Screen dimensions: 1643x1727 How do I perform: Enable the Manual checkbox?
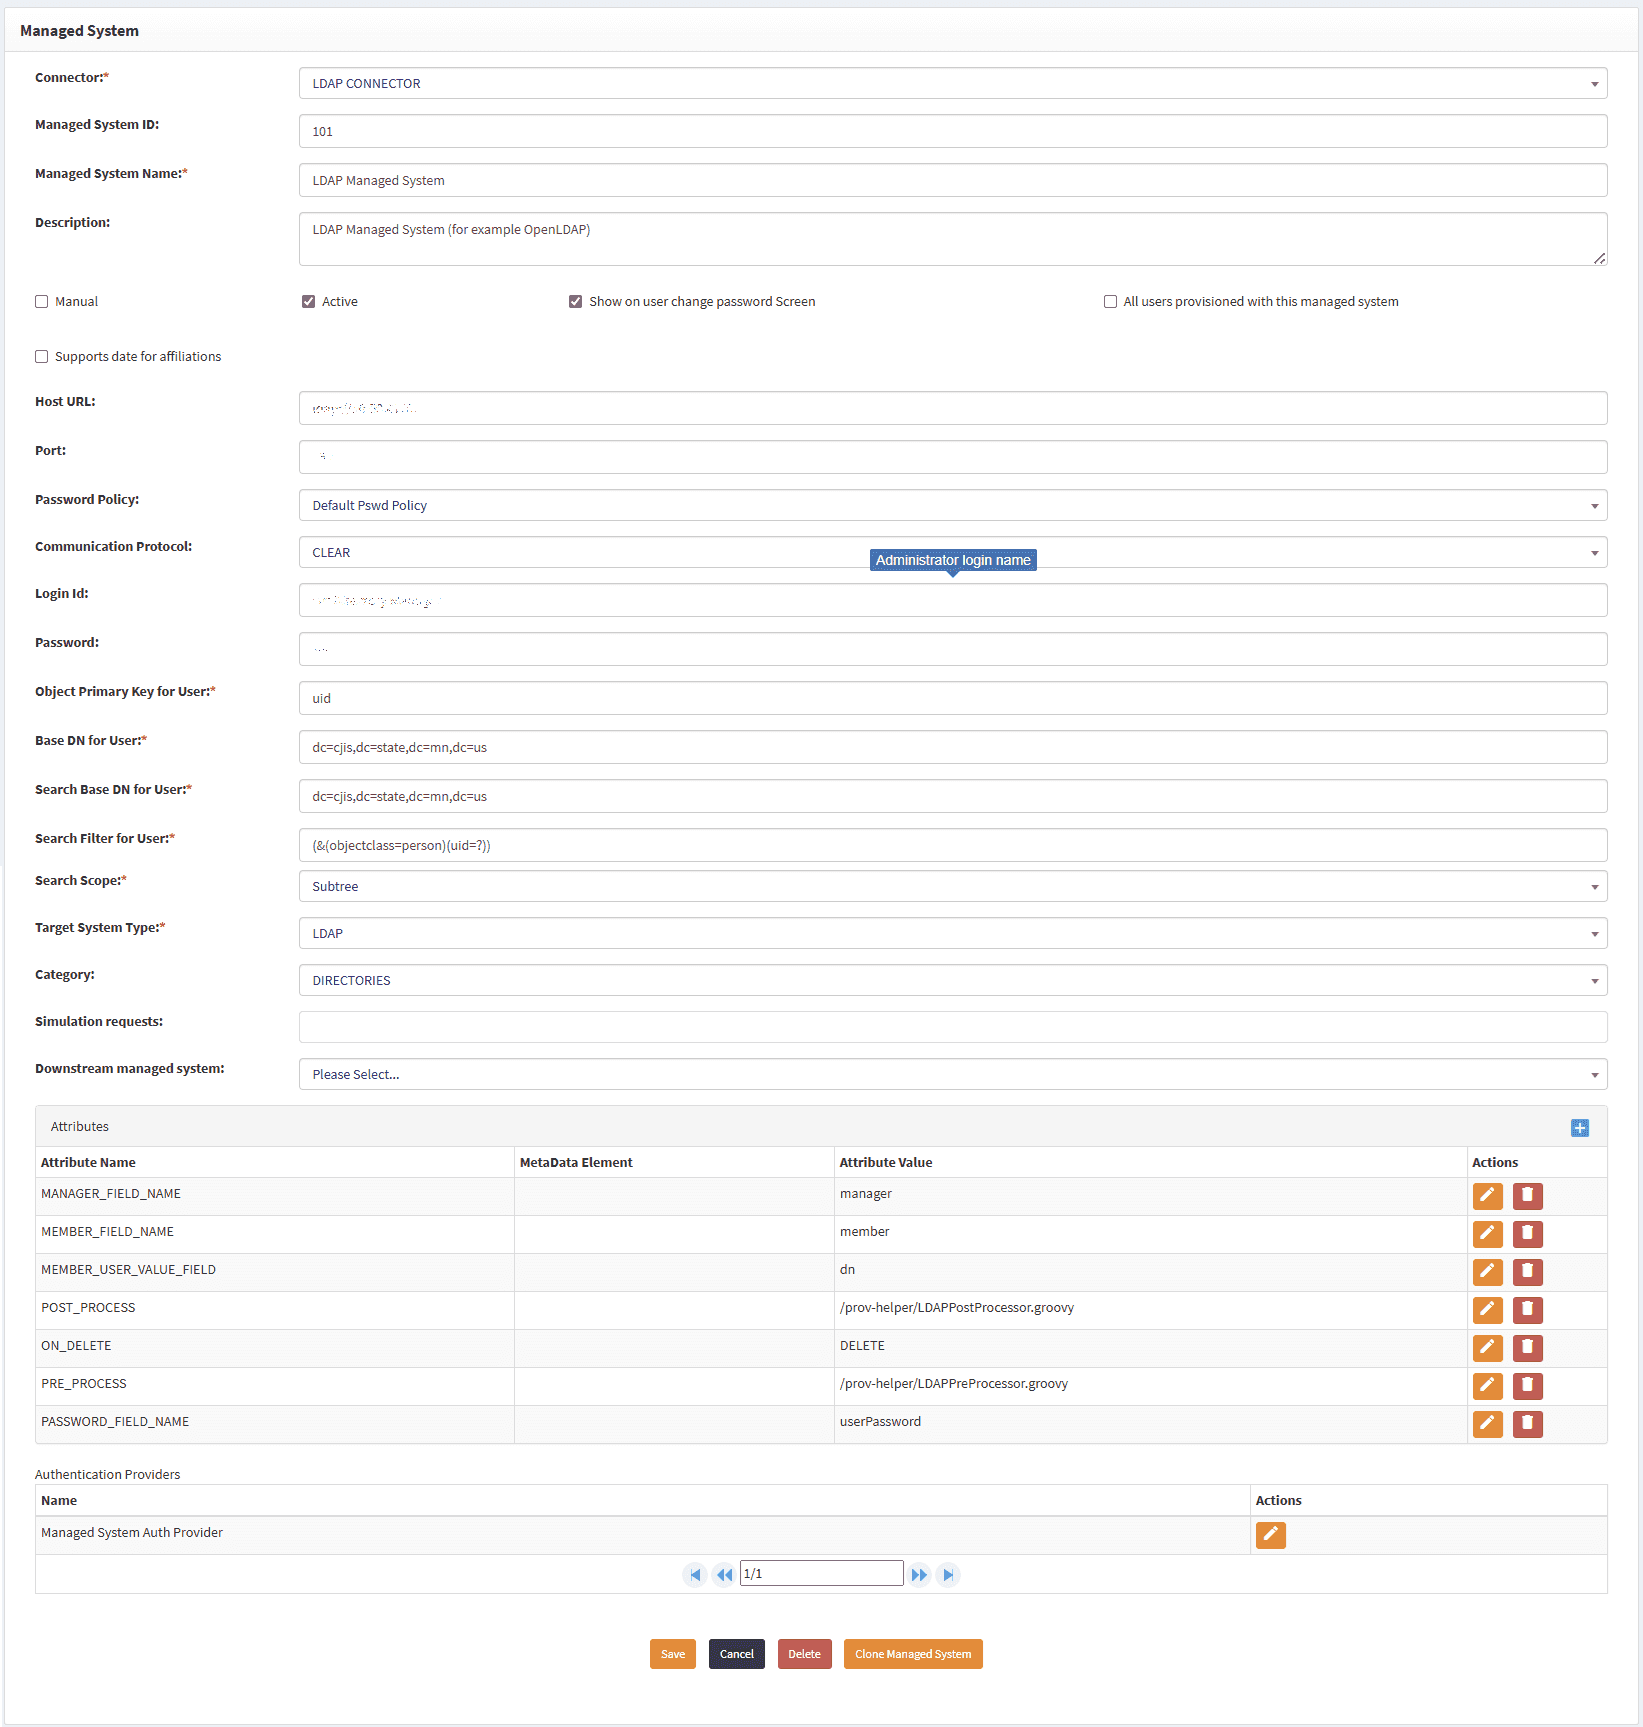pyautogui.click(x=42, y=302)
